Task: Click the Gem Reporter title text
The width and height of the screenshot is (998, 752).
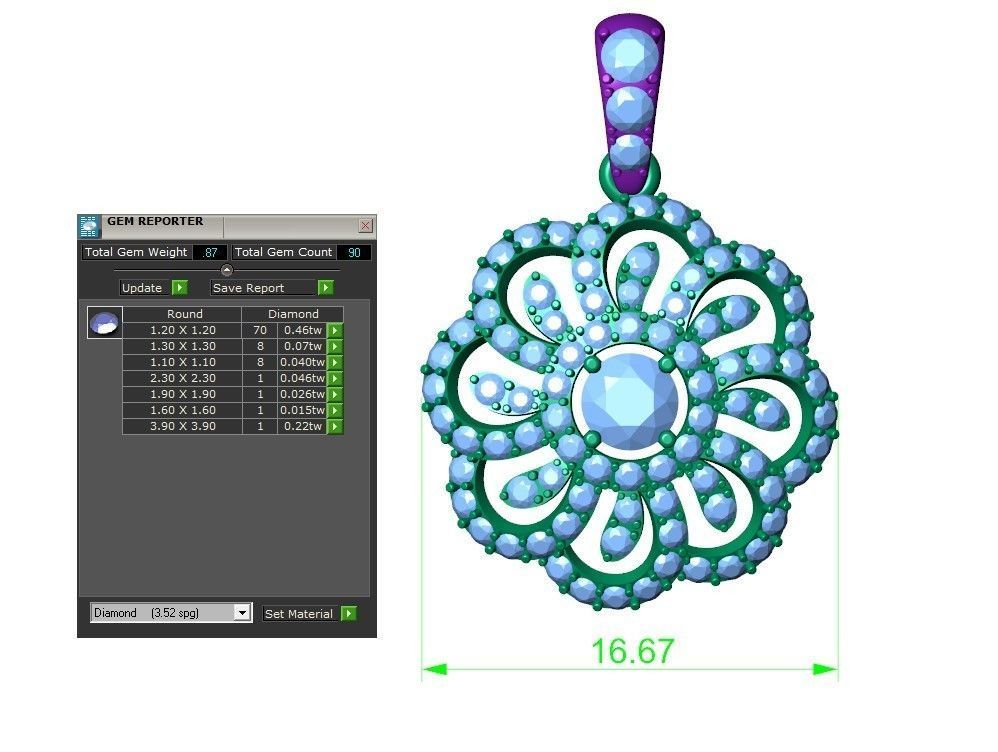Action: [x=155, y=221]
